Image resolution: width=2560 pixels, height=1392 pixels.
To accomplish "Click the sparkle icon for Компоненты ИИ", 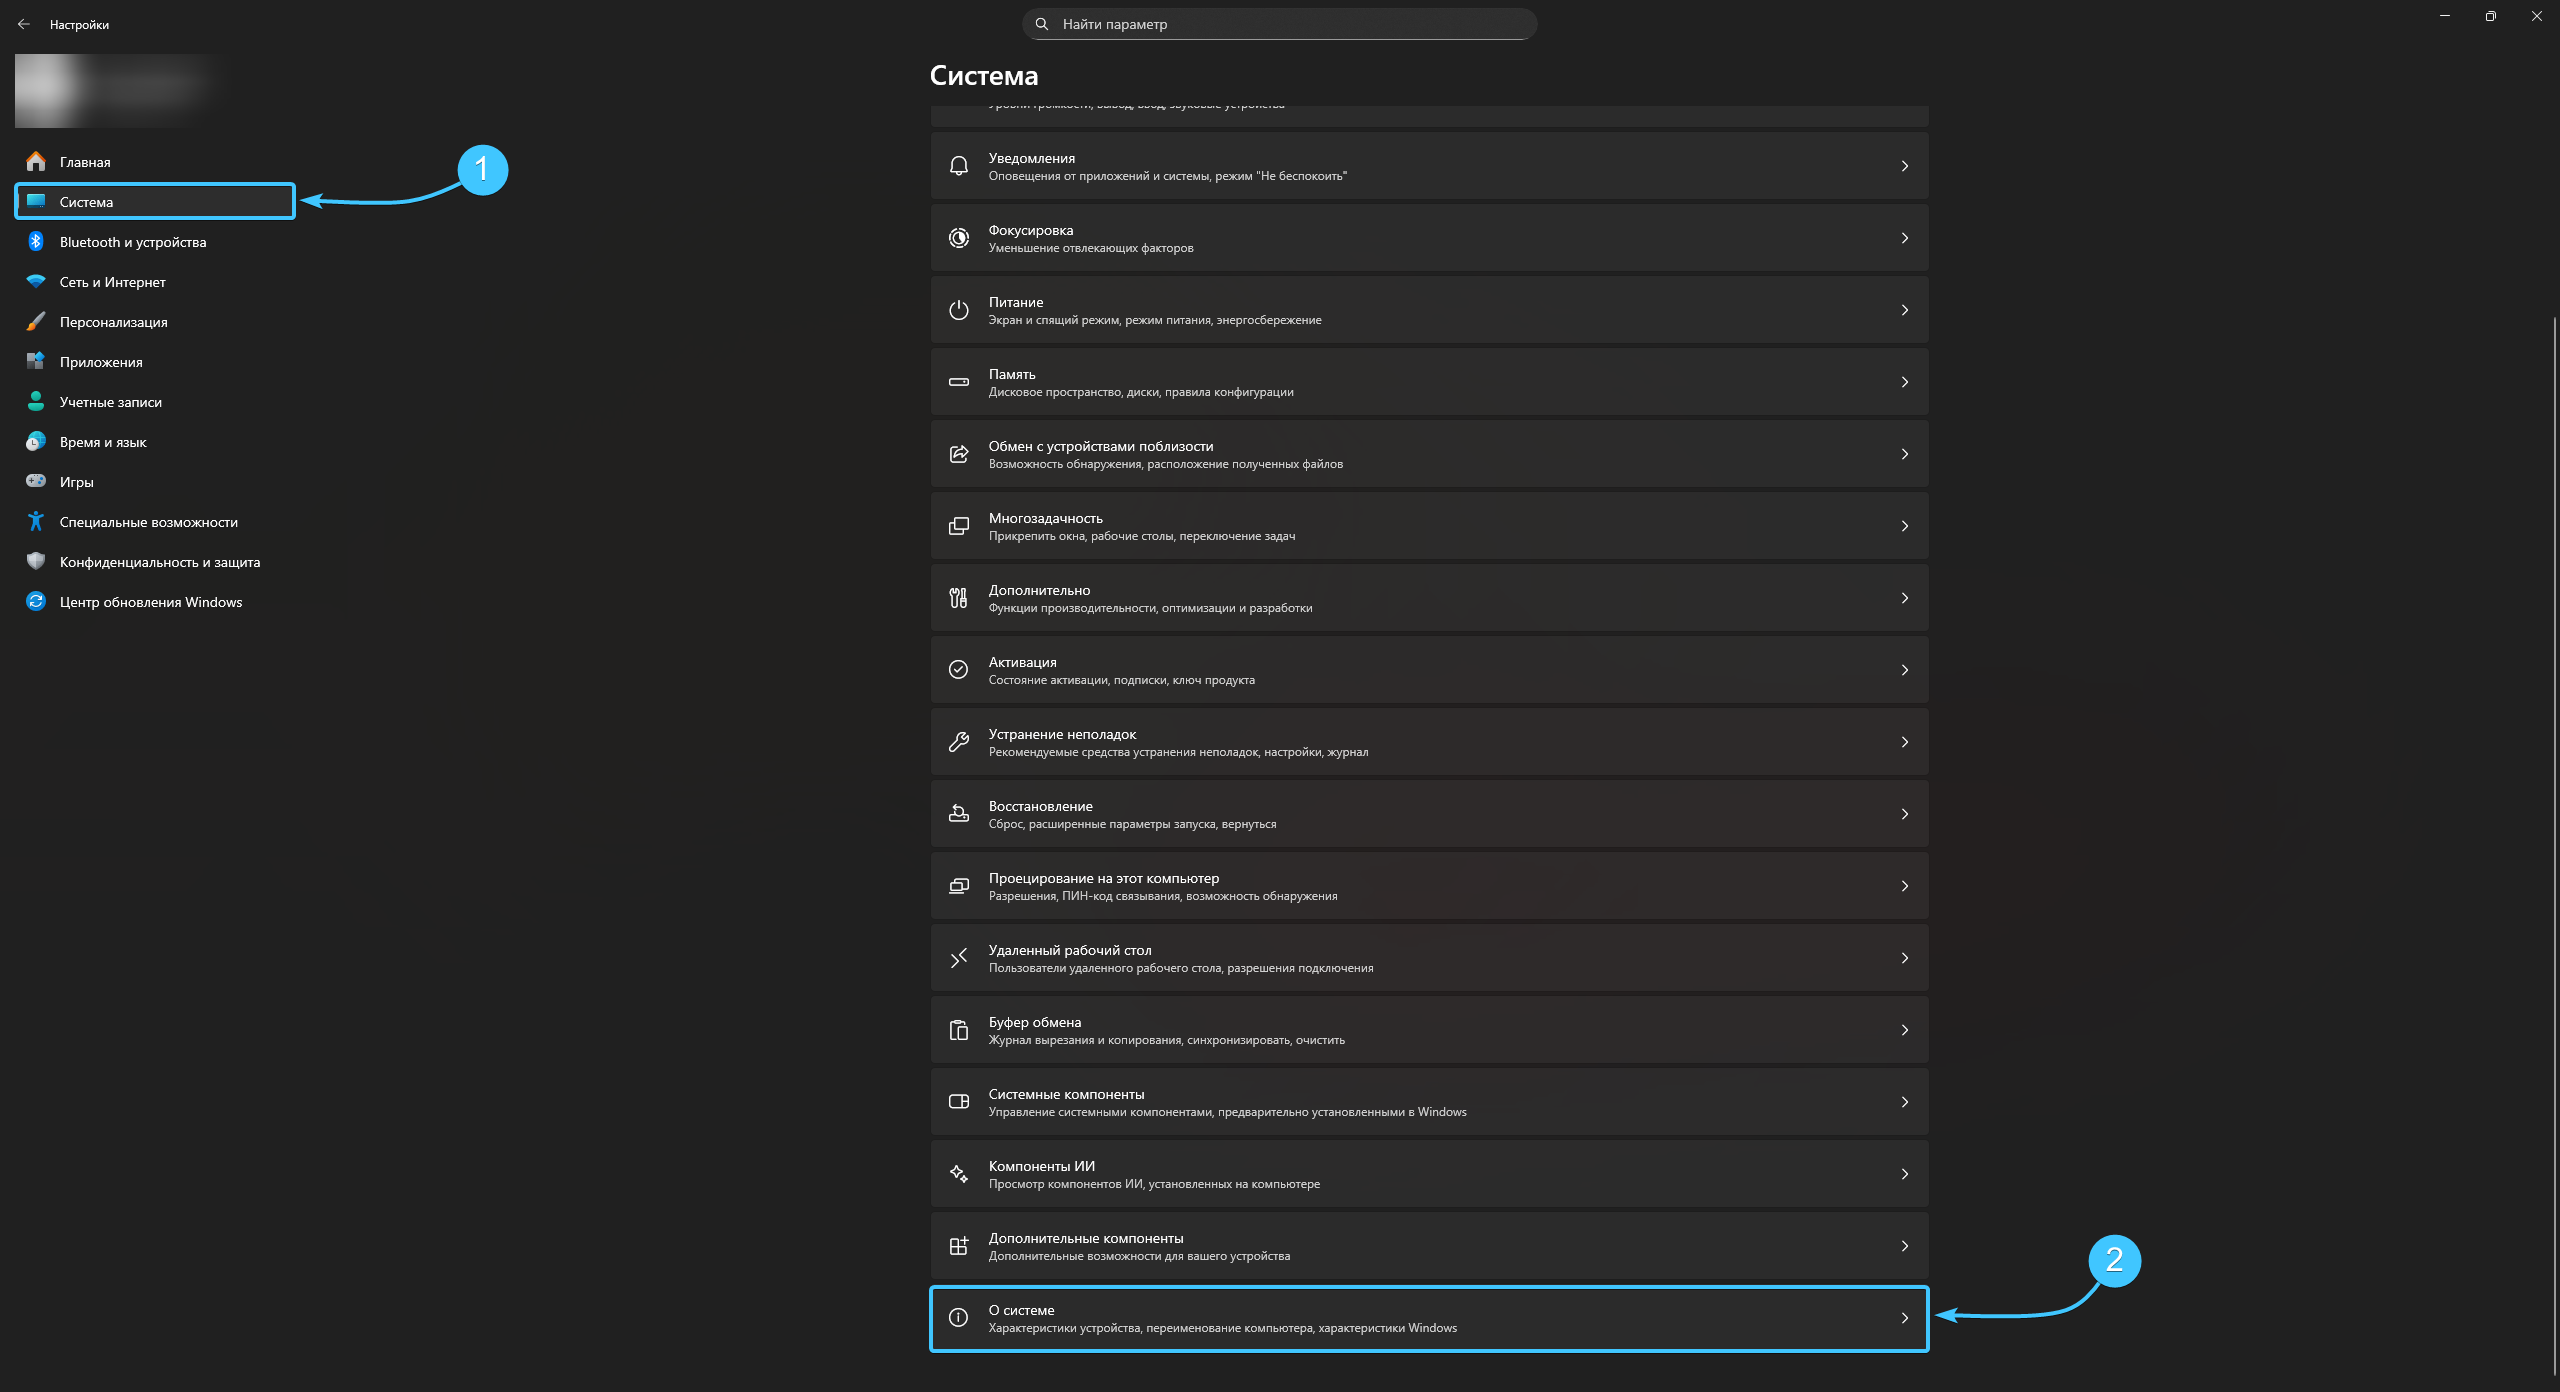I will 958,1174.
